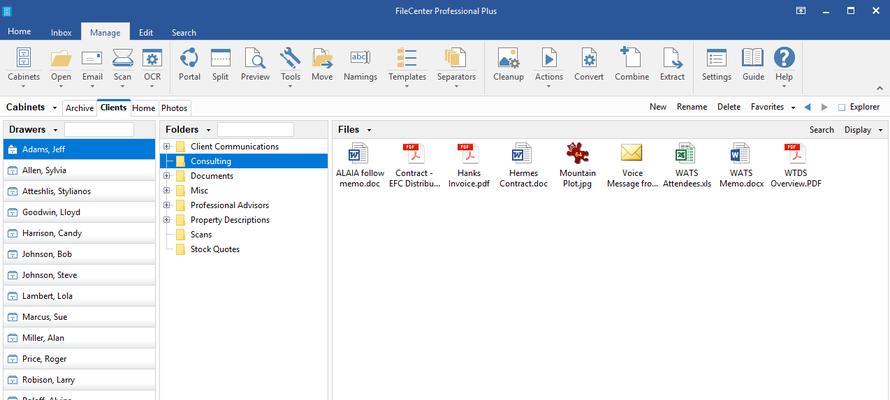
Task: Click the Drawers filter input field
Action: click(x=99, y=129)
